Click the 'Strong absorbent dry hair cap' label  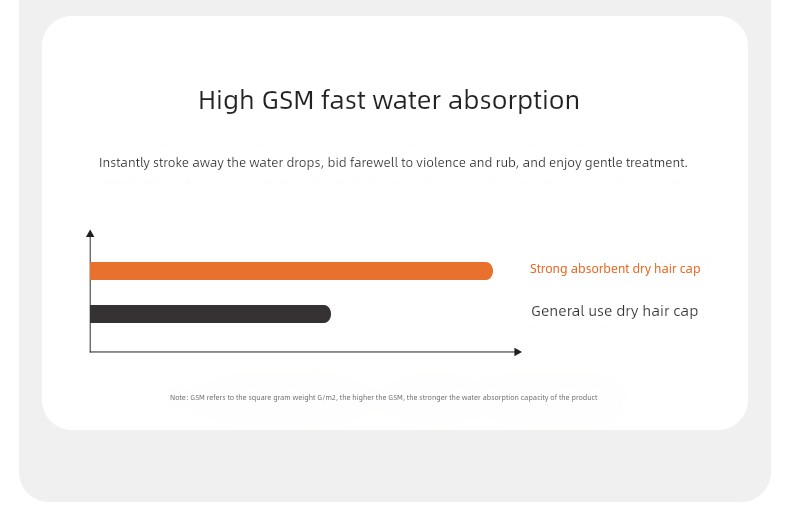615,269
